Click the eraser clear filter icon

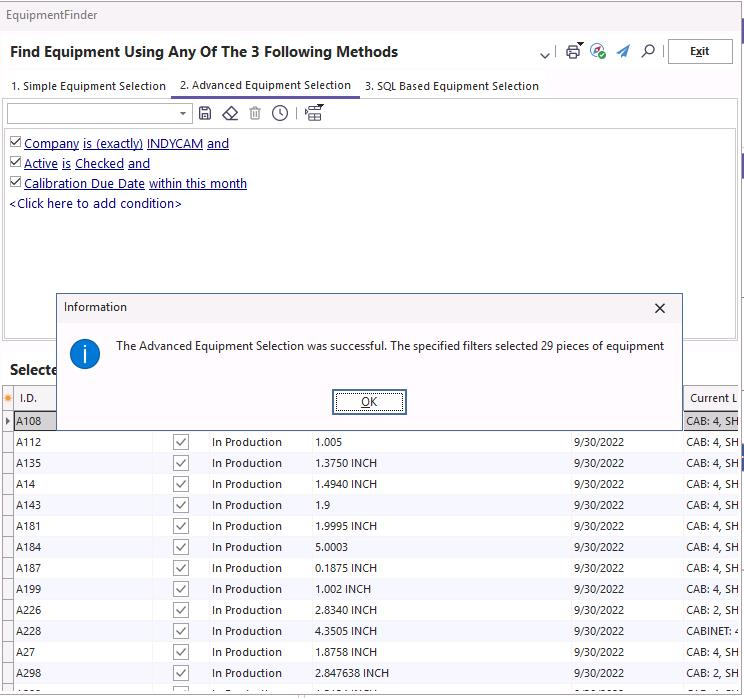(230, 114)
